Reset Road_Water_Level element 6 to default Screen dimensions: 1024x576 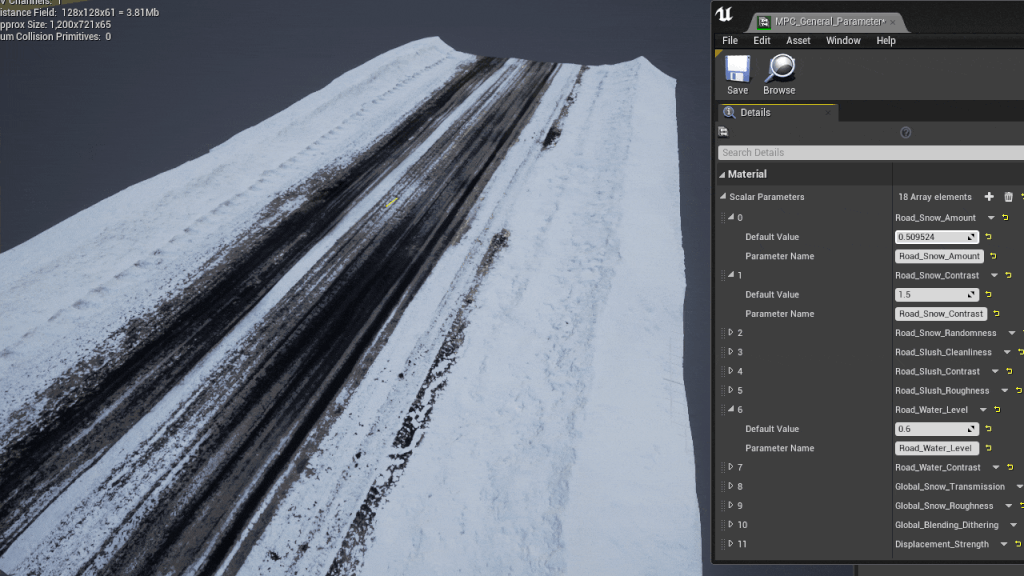pyautogui.click(x=997, y=409)
